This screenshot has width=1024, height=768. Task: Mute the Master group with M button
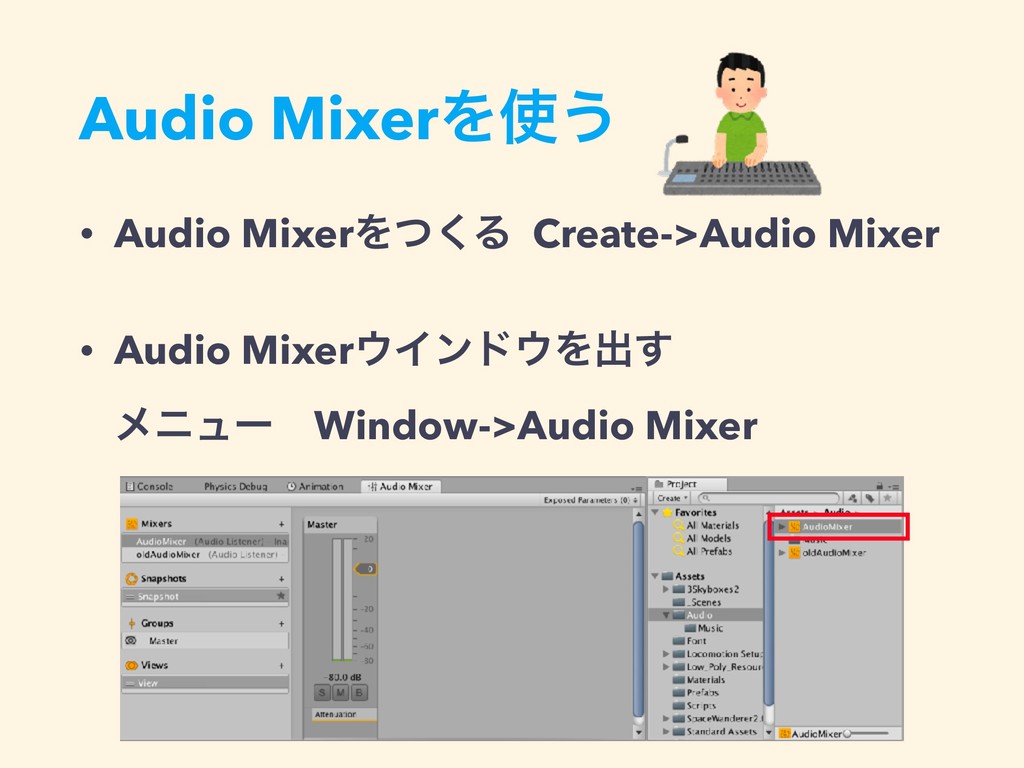(x=341, y=693)
